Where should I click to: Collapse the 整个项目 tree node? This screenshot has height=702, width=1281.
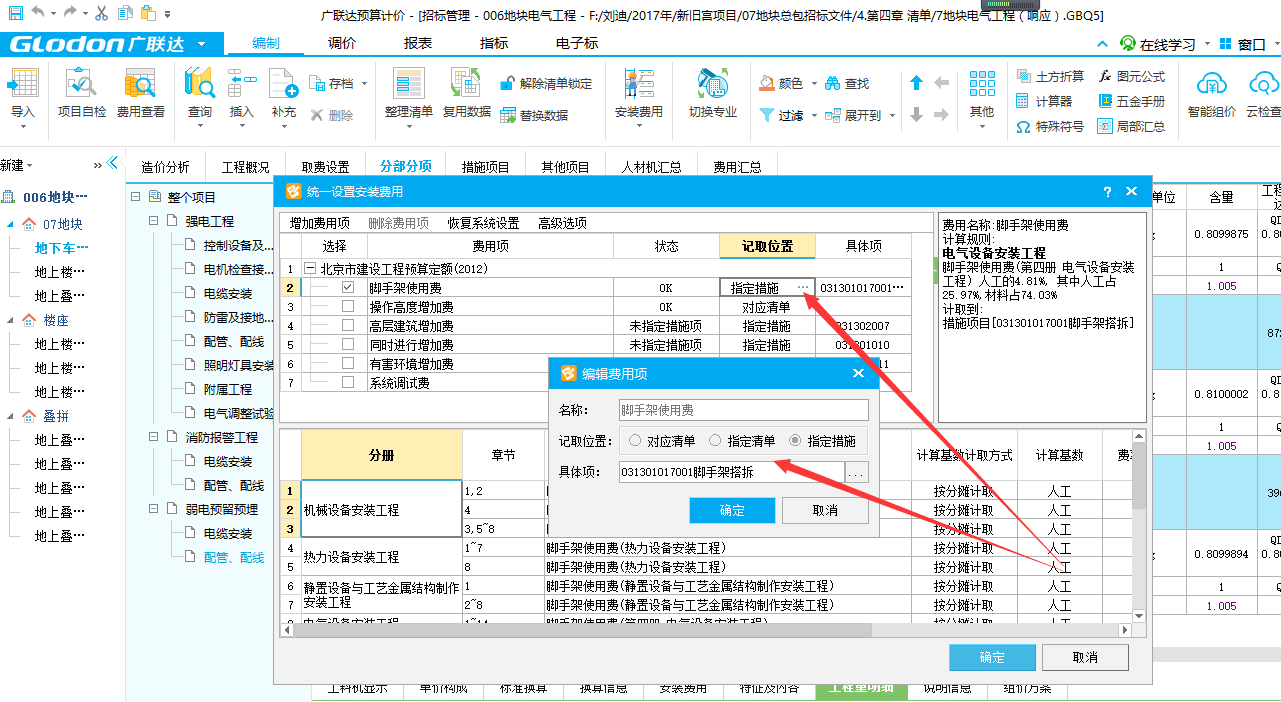[136, 197]
